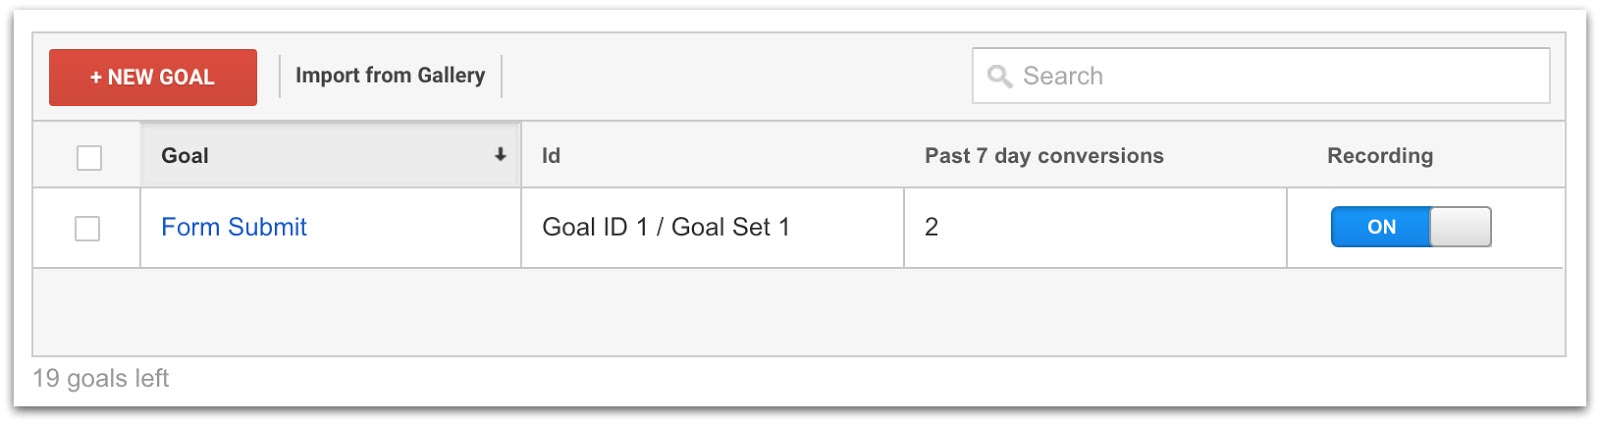This screenshot has width=1600, height=424.
Task: Select the Past 7 day conversions header
Action: pos(1044,156)
